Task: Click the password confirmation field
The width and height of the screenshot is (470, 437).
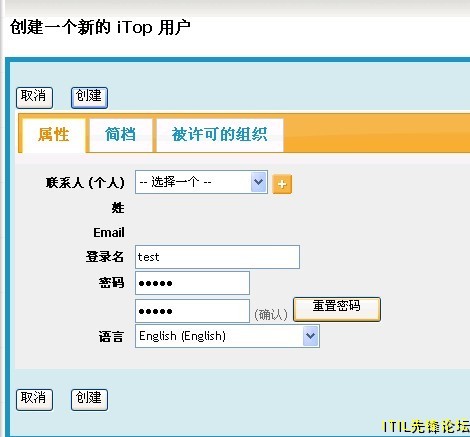Action: tap(192, 311)
